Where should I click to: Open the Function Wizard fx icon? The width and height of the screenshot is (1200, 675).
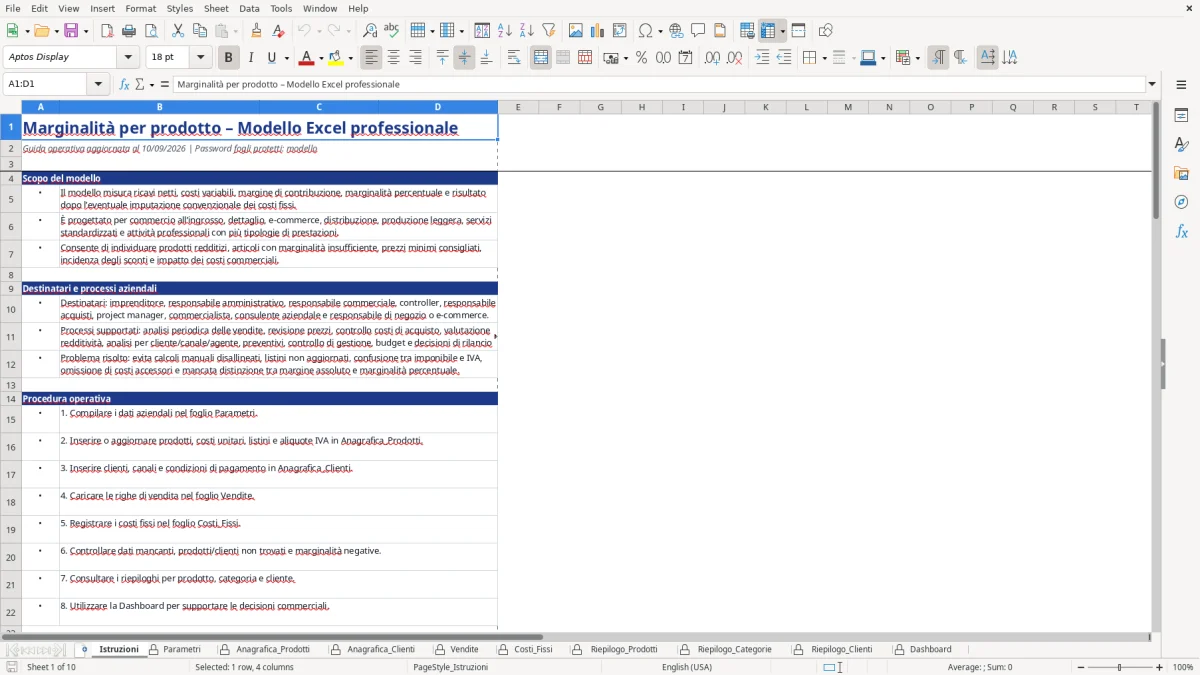[x=124, y=84]
